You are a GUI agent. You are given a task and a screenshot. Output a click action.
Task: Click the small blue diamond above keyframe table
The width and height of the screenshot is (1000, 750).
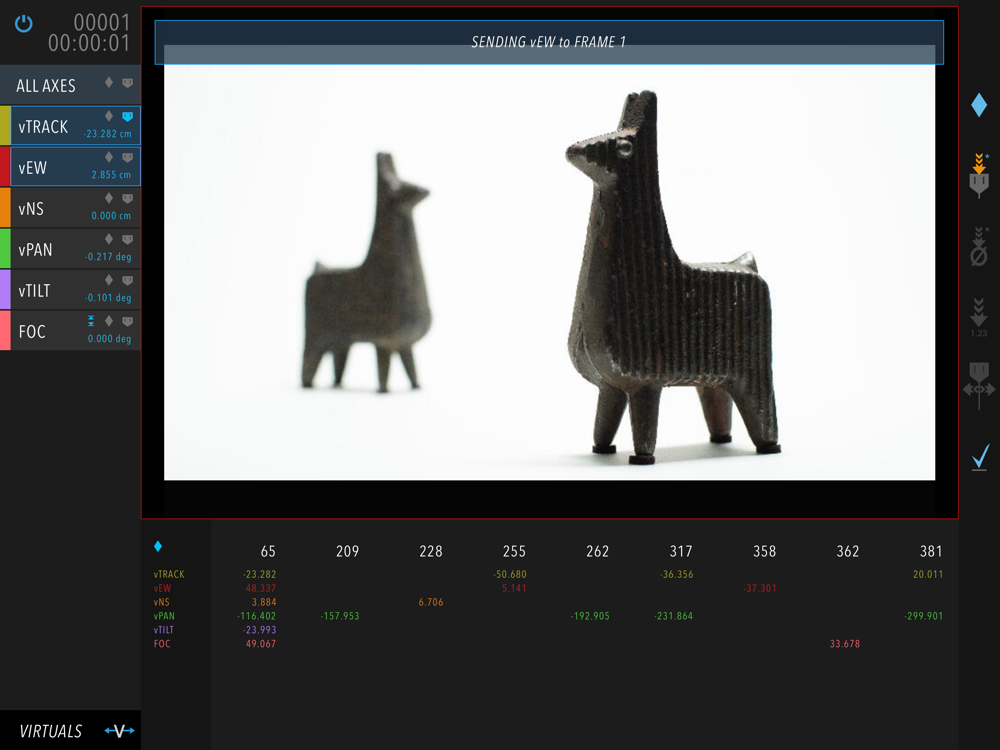[158, 546]
